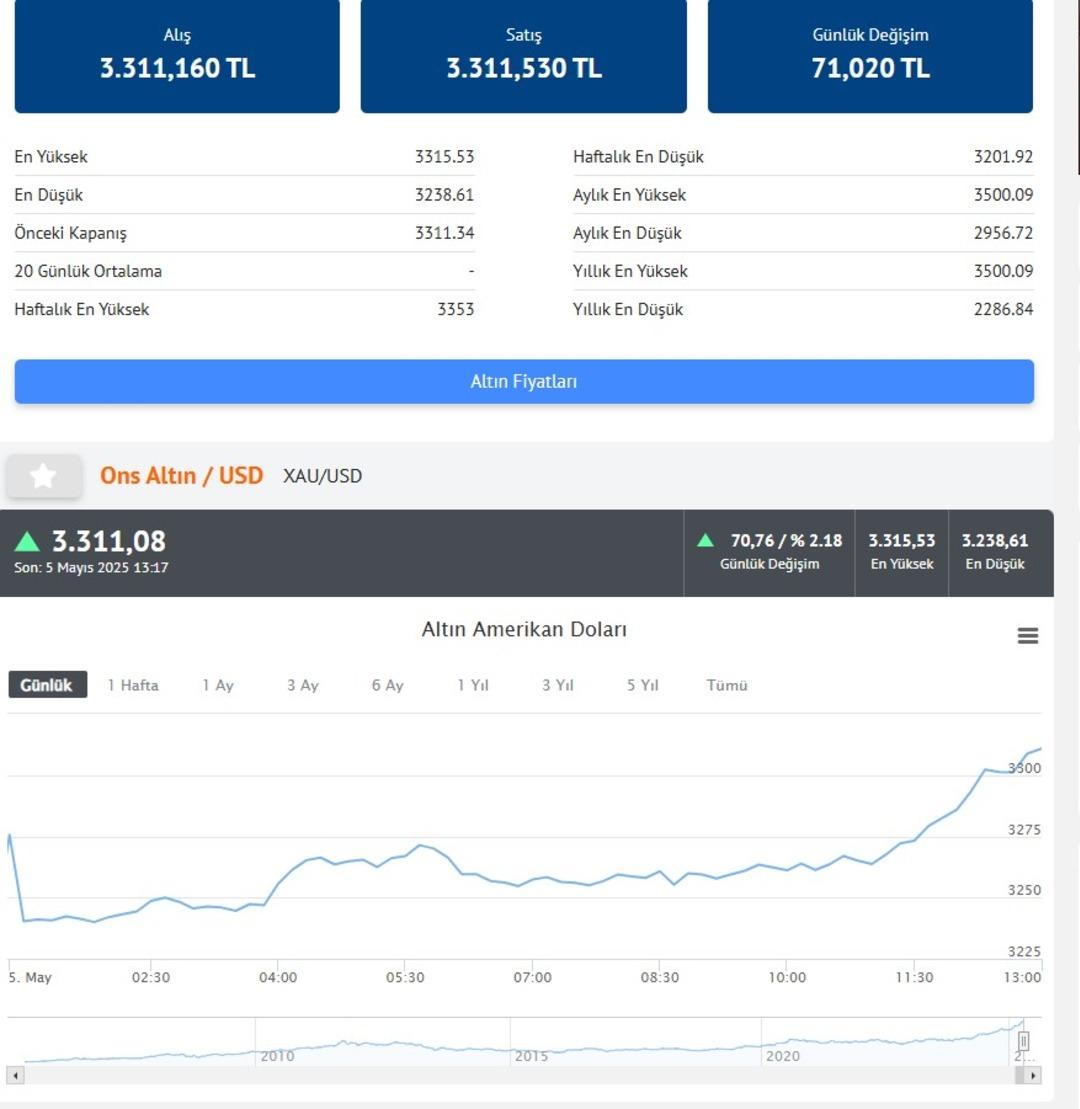
Task: Select the Günlük chart range
Action: click(x=47, y=685)
